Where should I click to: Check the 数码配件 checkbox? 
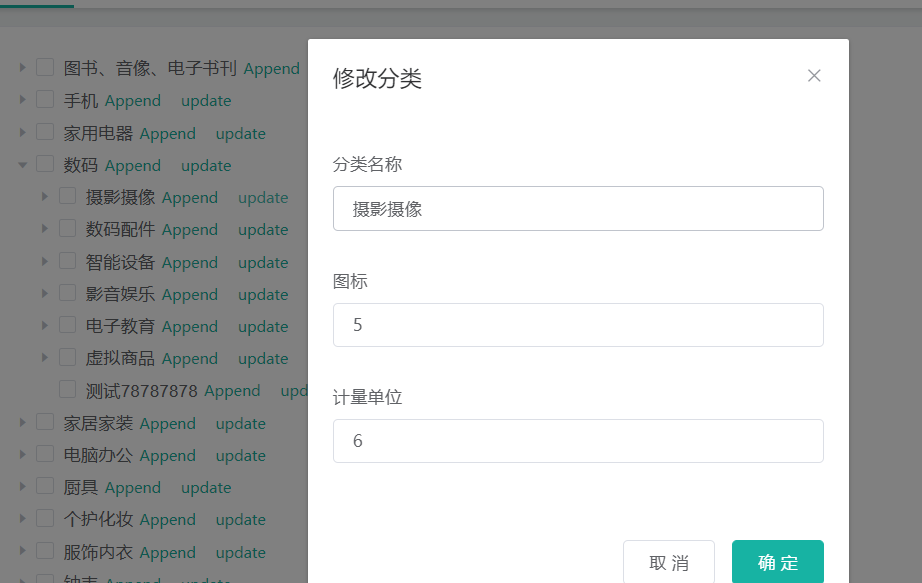point(68,228)
